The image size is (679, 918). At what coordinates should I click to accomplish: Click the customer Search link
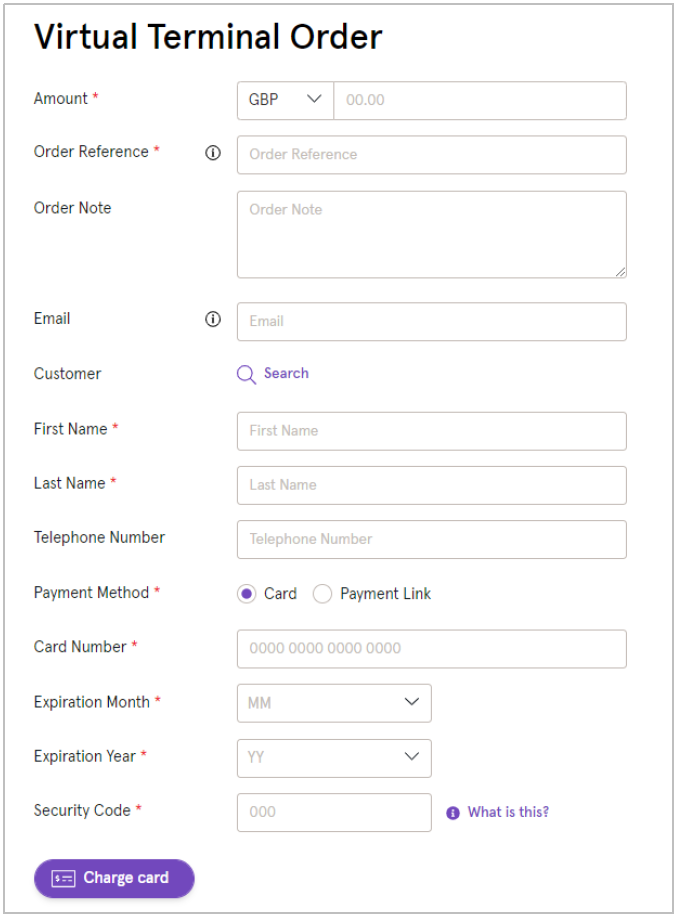point(286,374)
